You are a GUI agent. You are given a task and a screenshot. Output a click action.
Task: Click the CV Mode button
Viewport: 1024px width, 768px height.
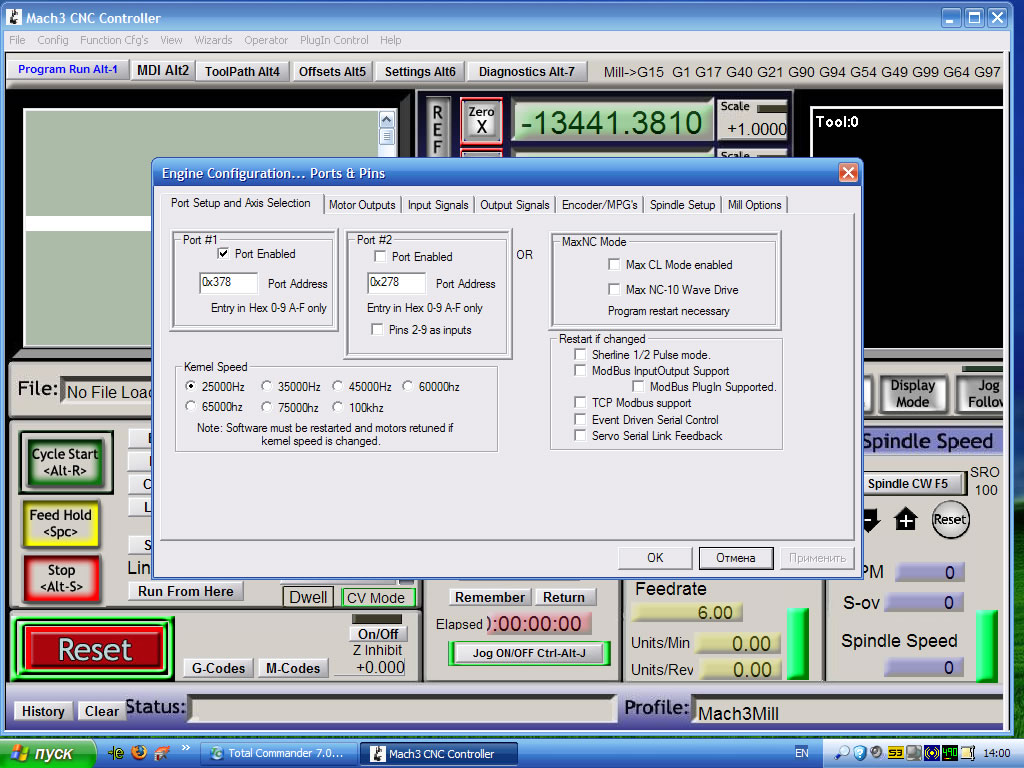(377, 597)
